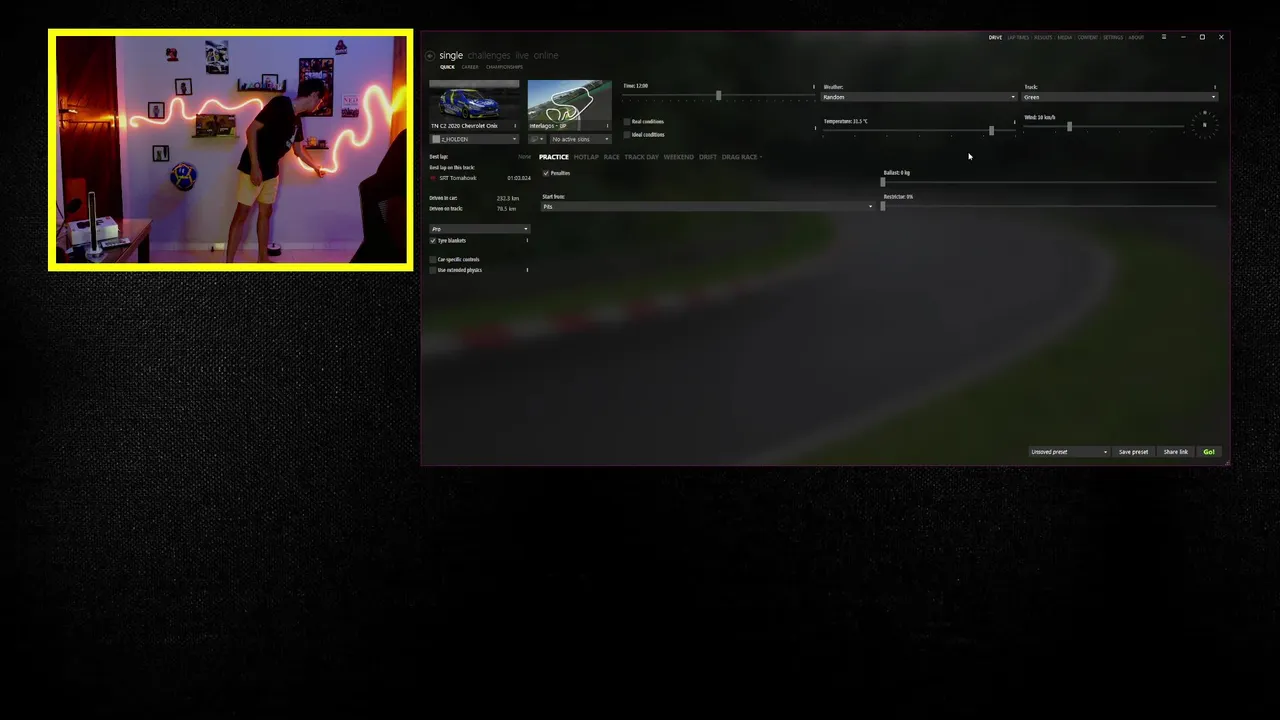Select the DRIFT mode

[708, 157]
